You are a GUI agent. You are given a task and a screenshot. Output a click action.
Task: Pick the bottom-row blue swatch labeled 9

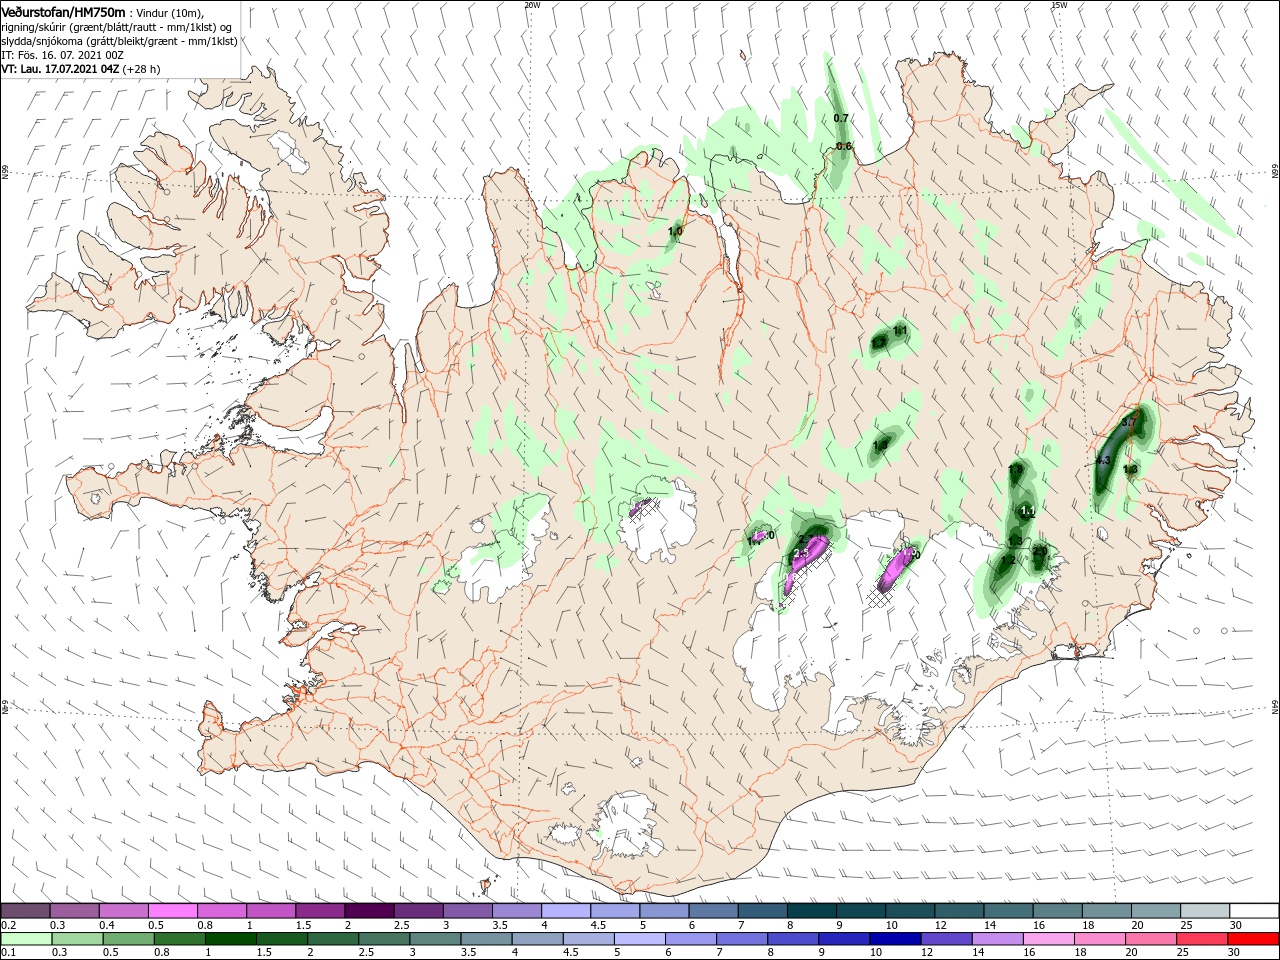843,939
